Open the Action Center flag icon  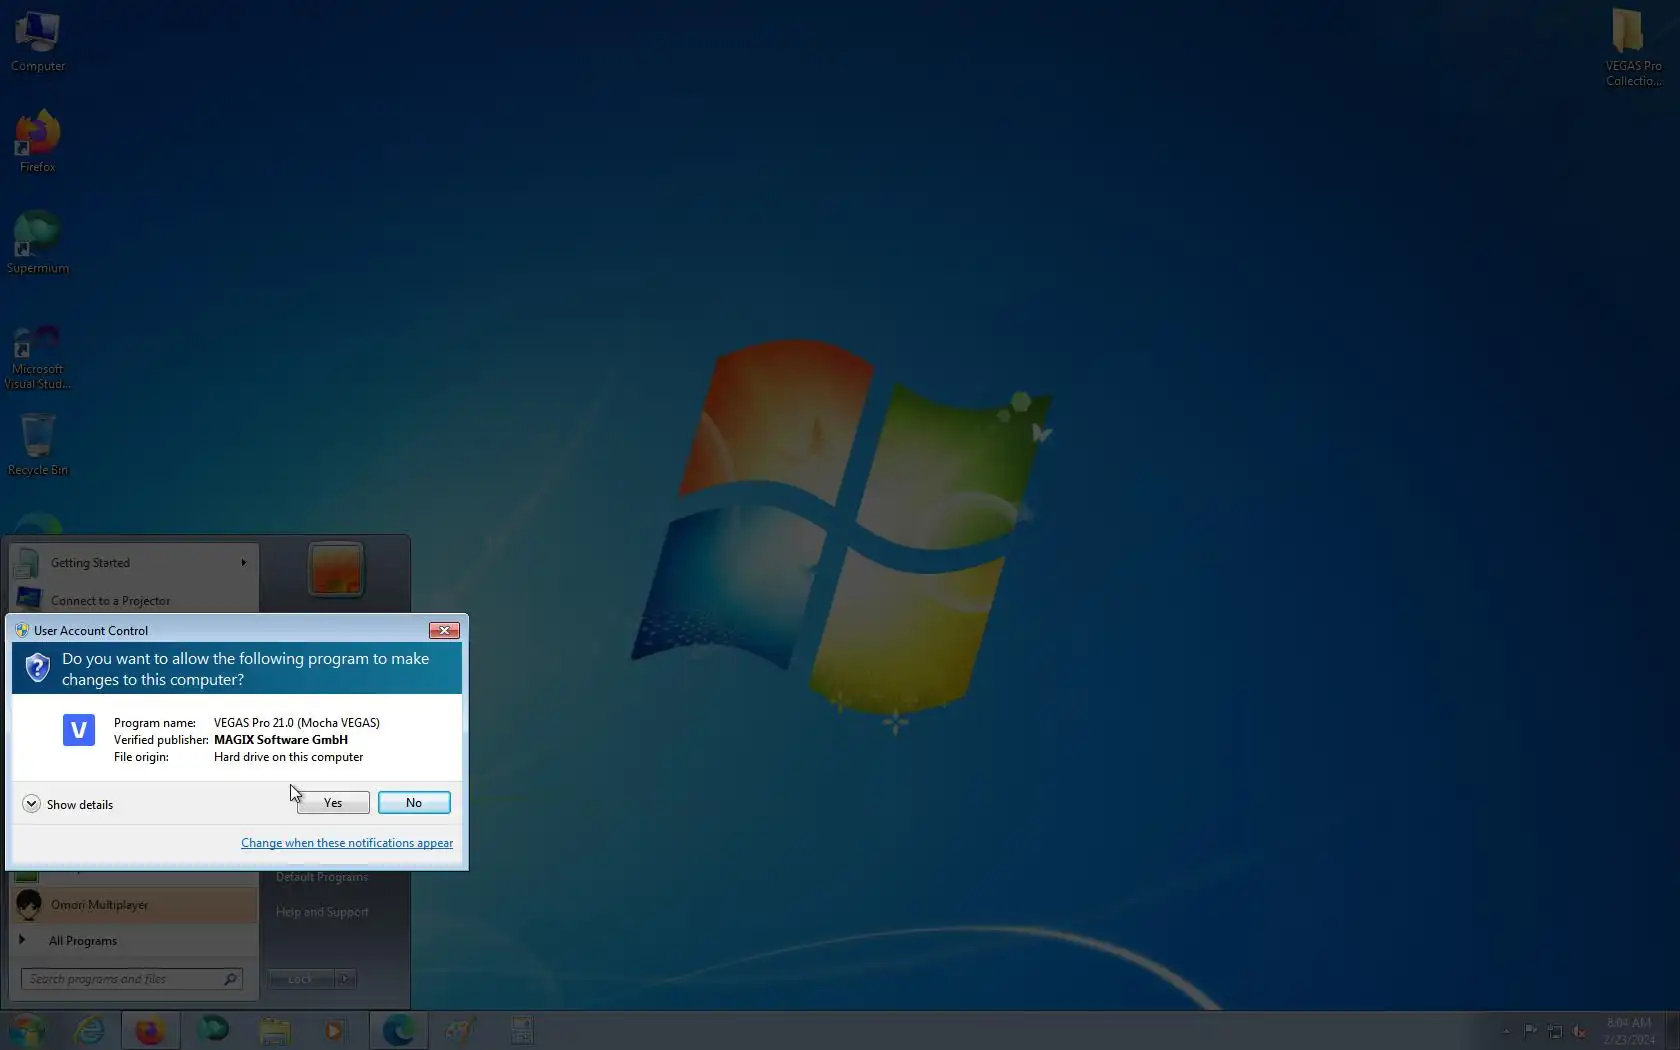[x=1531, y=1031]
